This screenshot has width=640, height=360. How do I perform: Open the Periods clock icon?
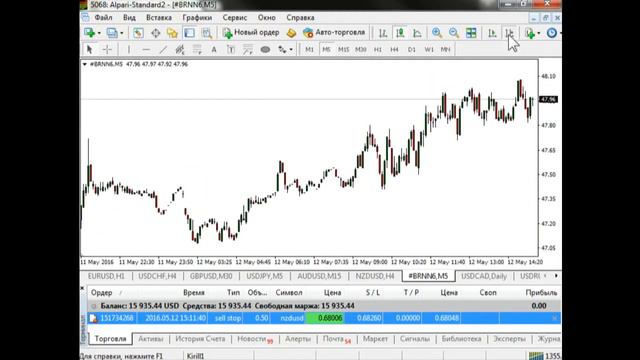pyautogui.click(x=551, y=33)
